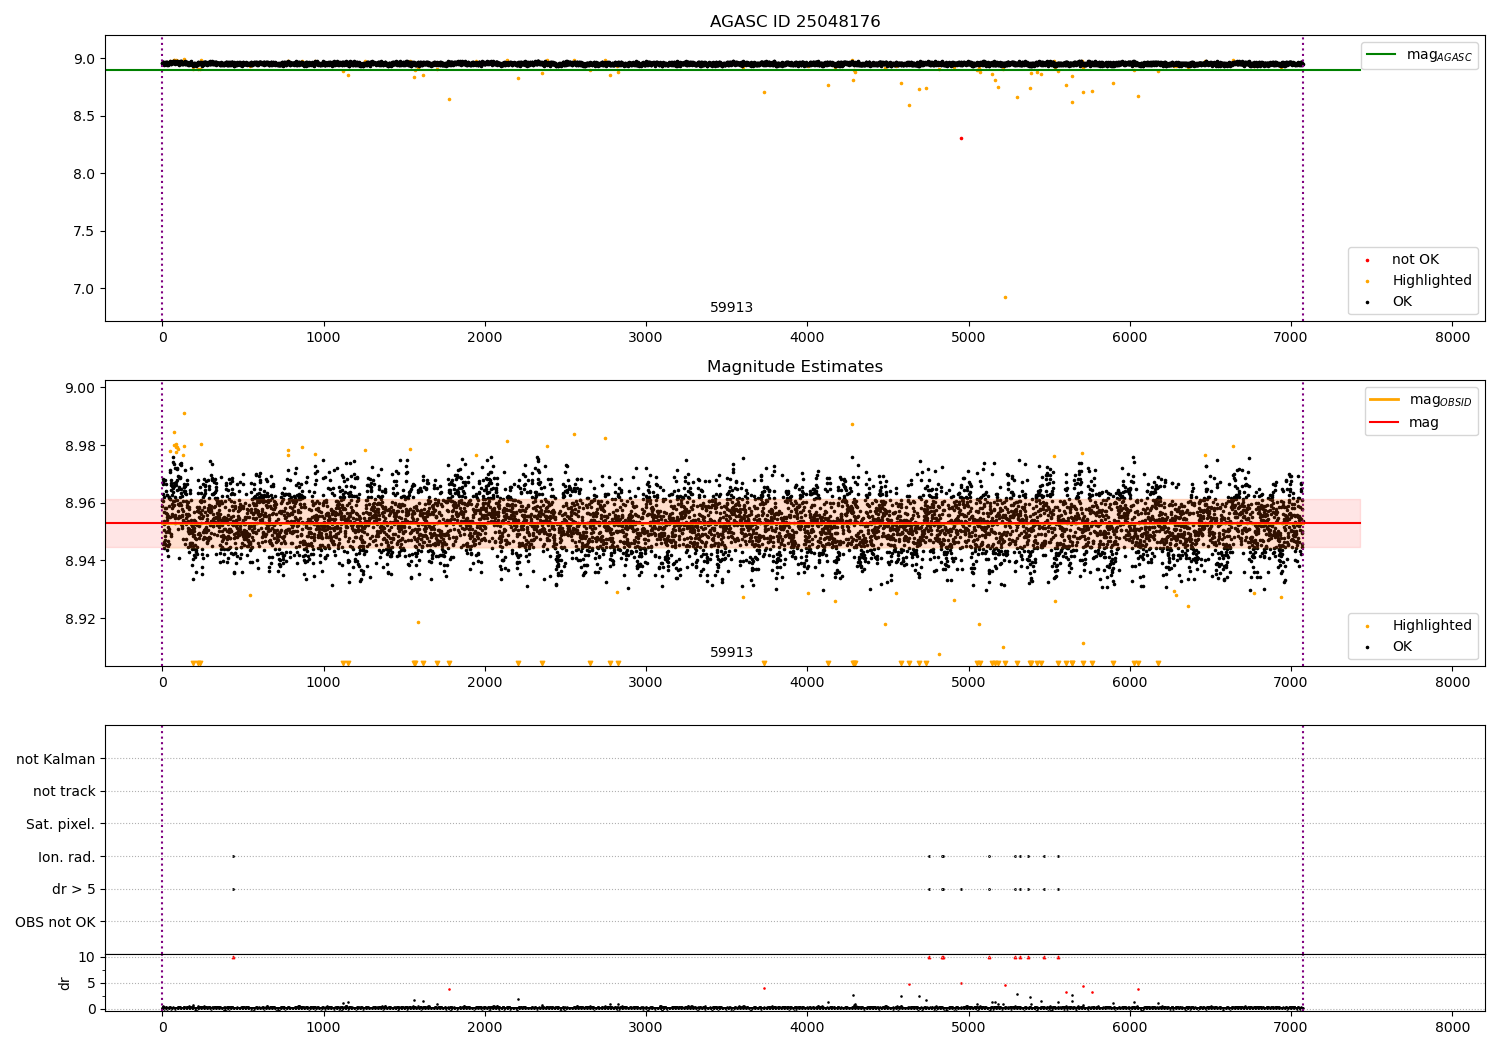Click the 8.92 y-axis tick label in middle plot

79,619
